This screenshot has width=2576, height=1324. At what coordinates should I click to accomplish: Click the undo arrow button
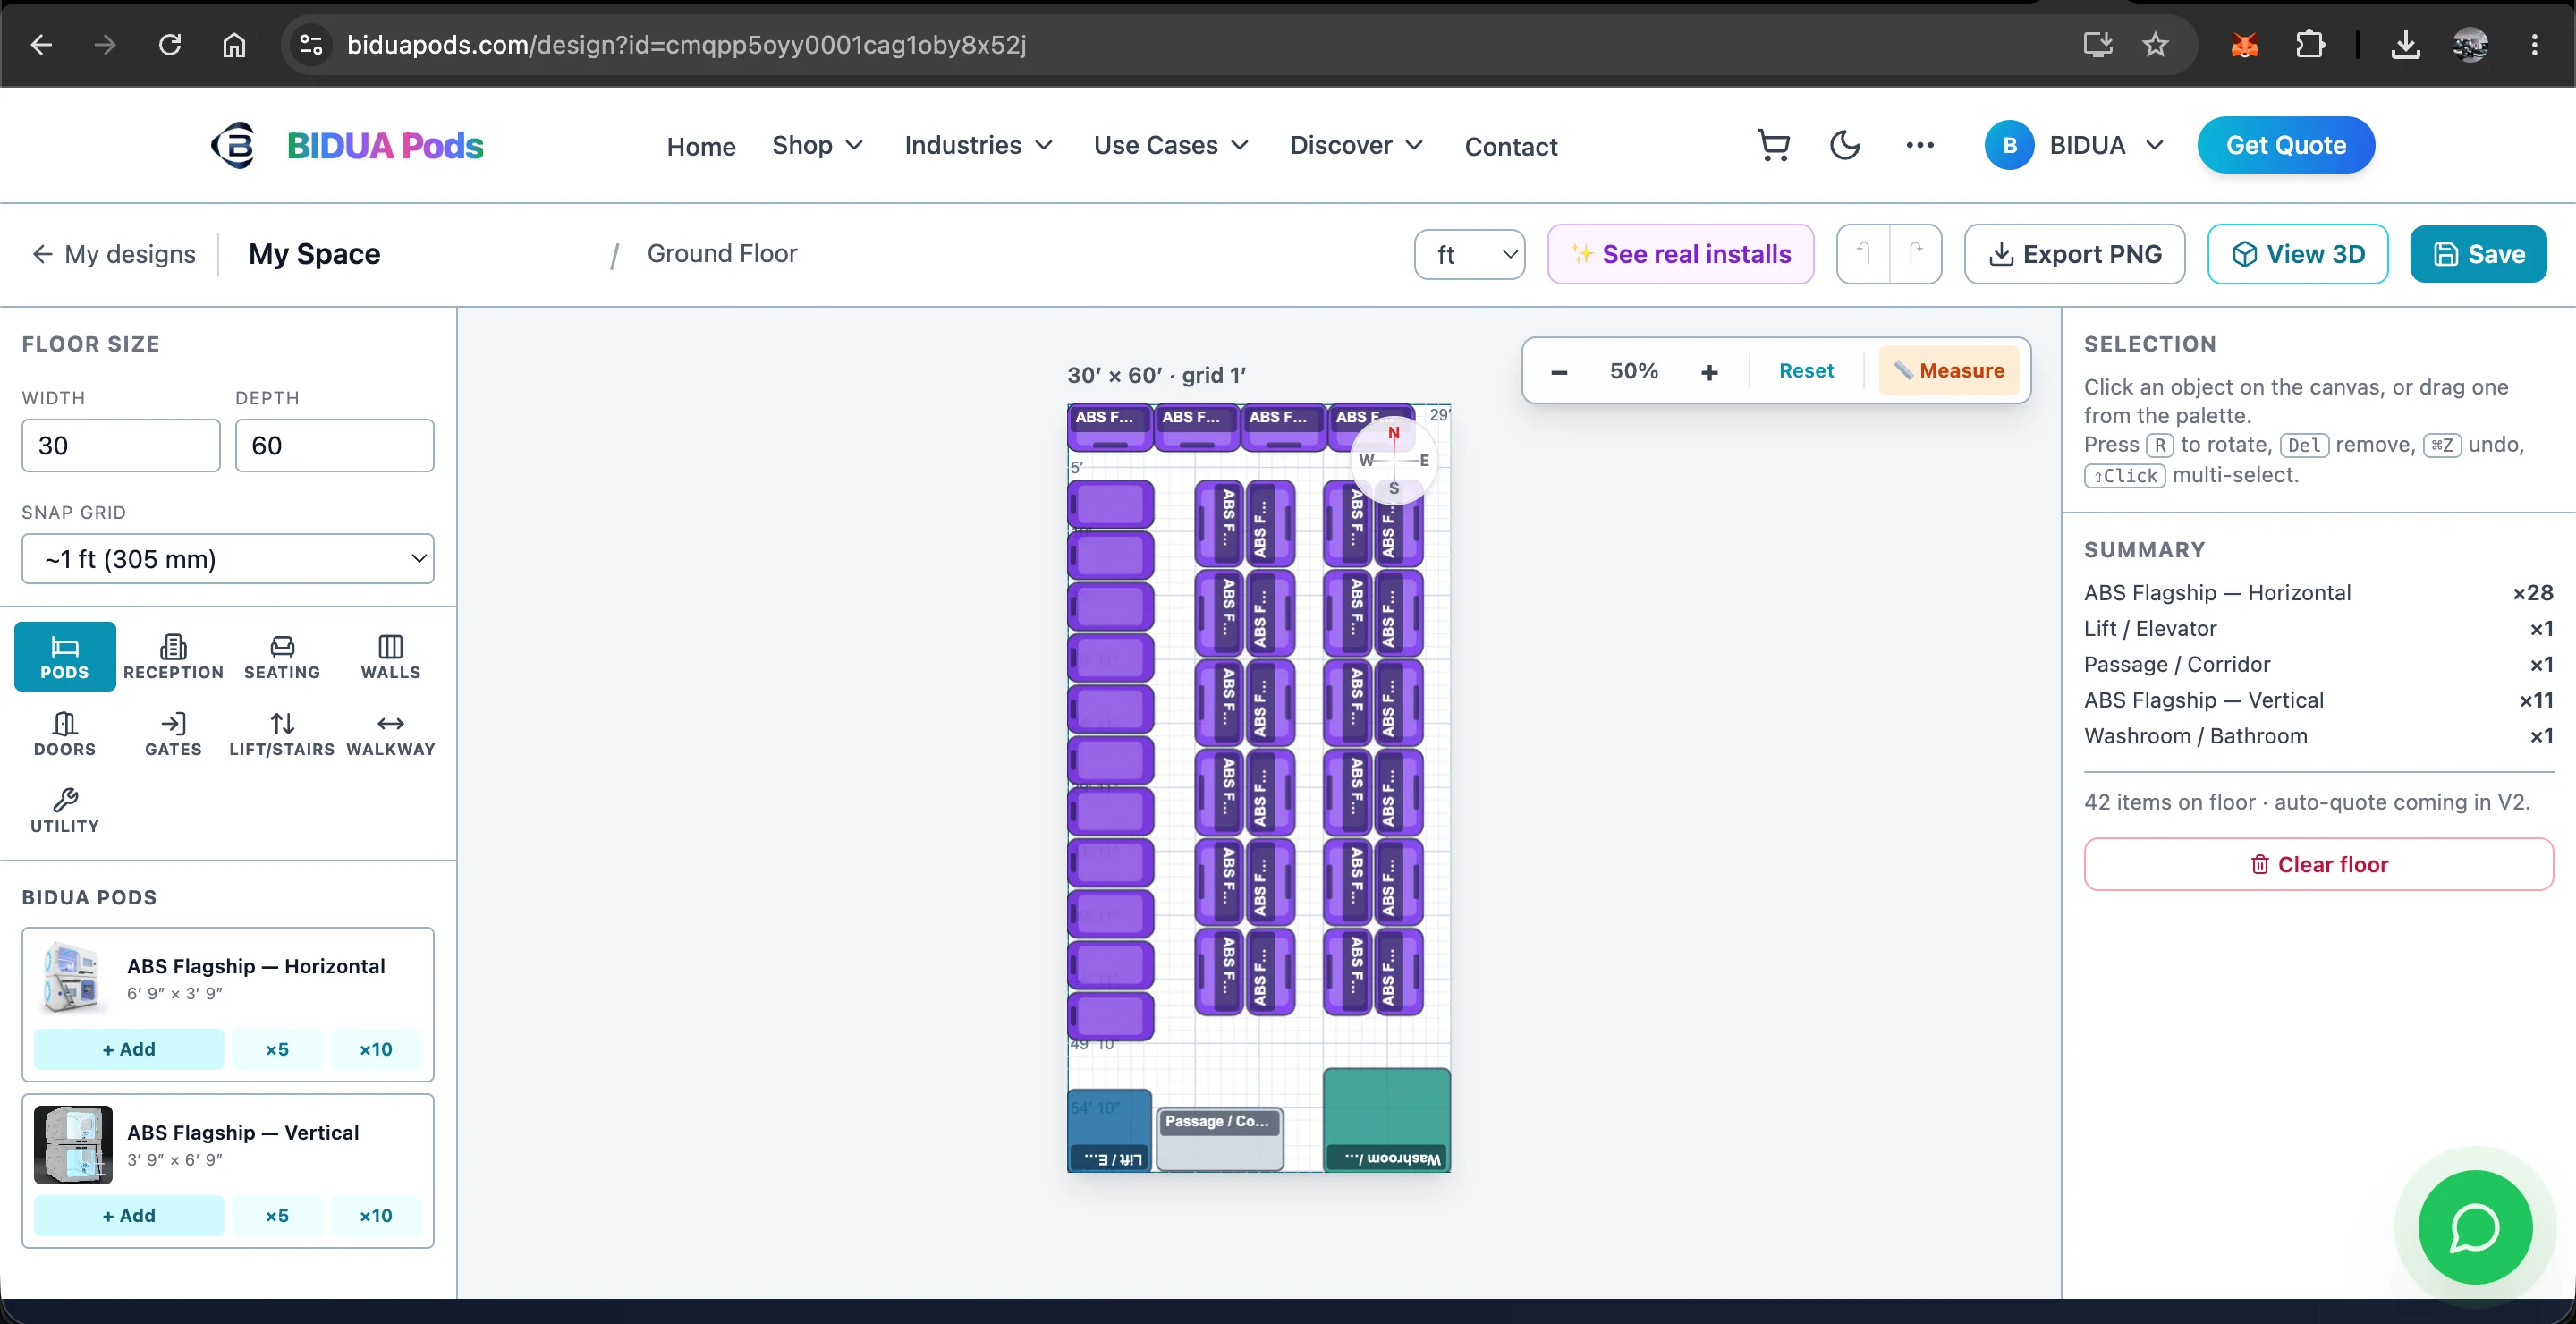(1863, 254)
